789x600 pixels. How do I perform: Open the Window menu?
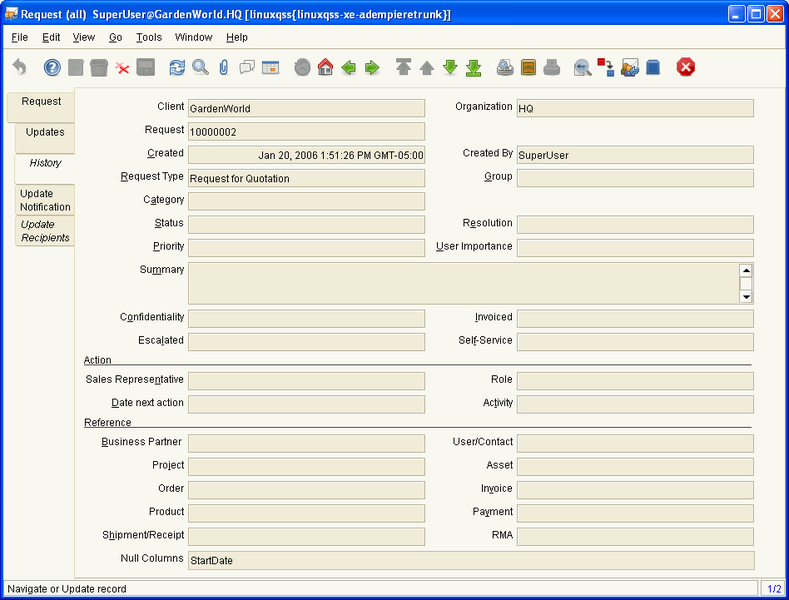pyautogui.click(x=193, y=37)
